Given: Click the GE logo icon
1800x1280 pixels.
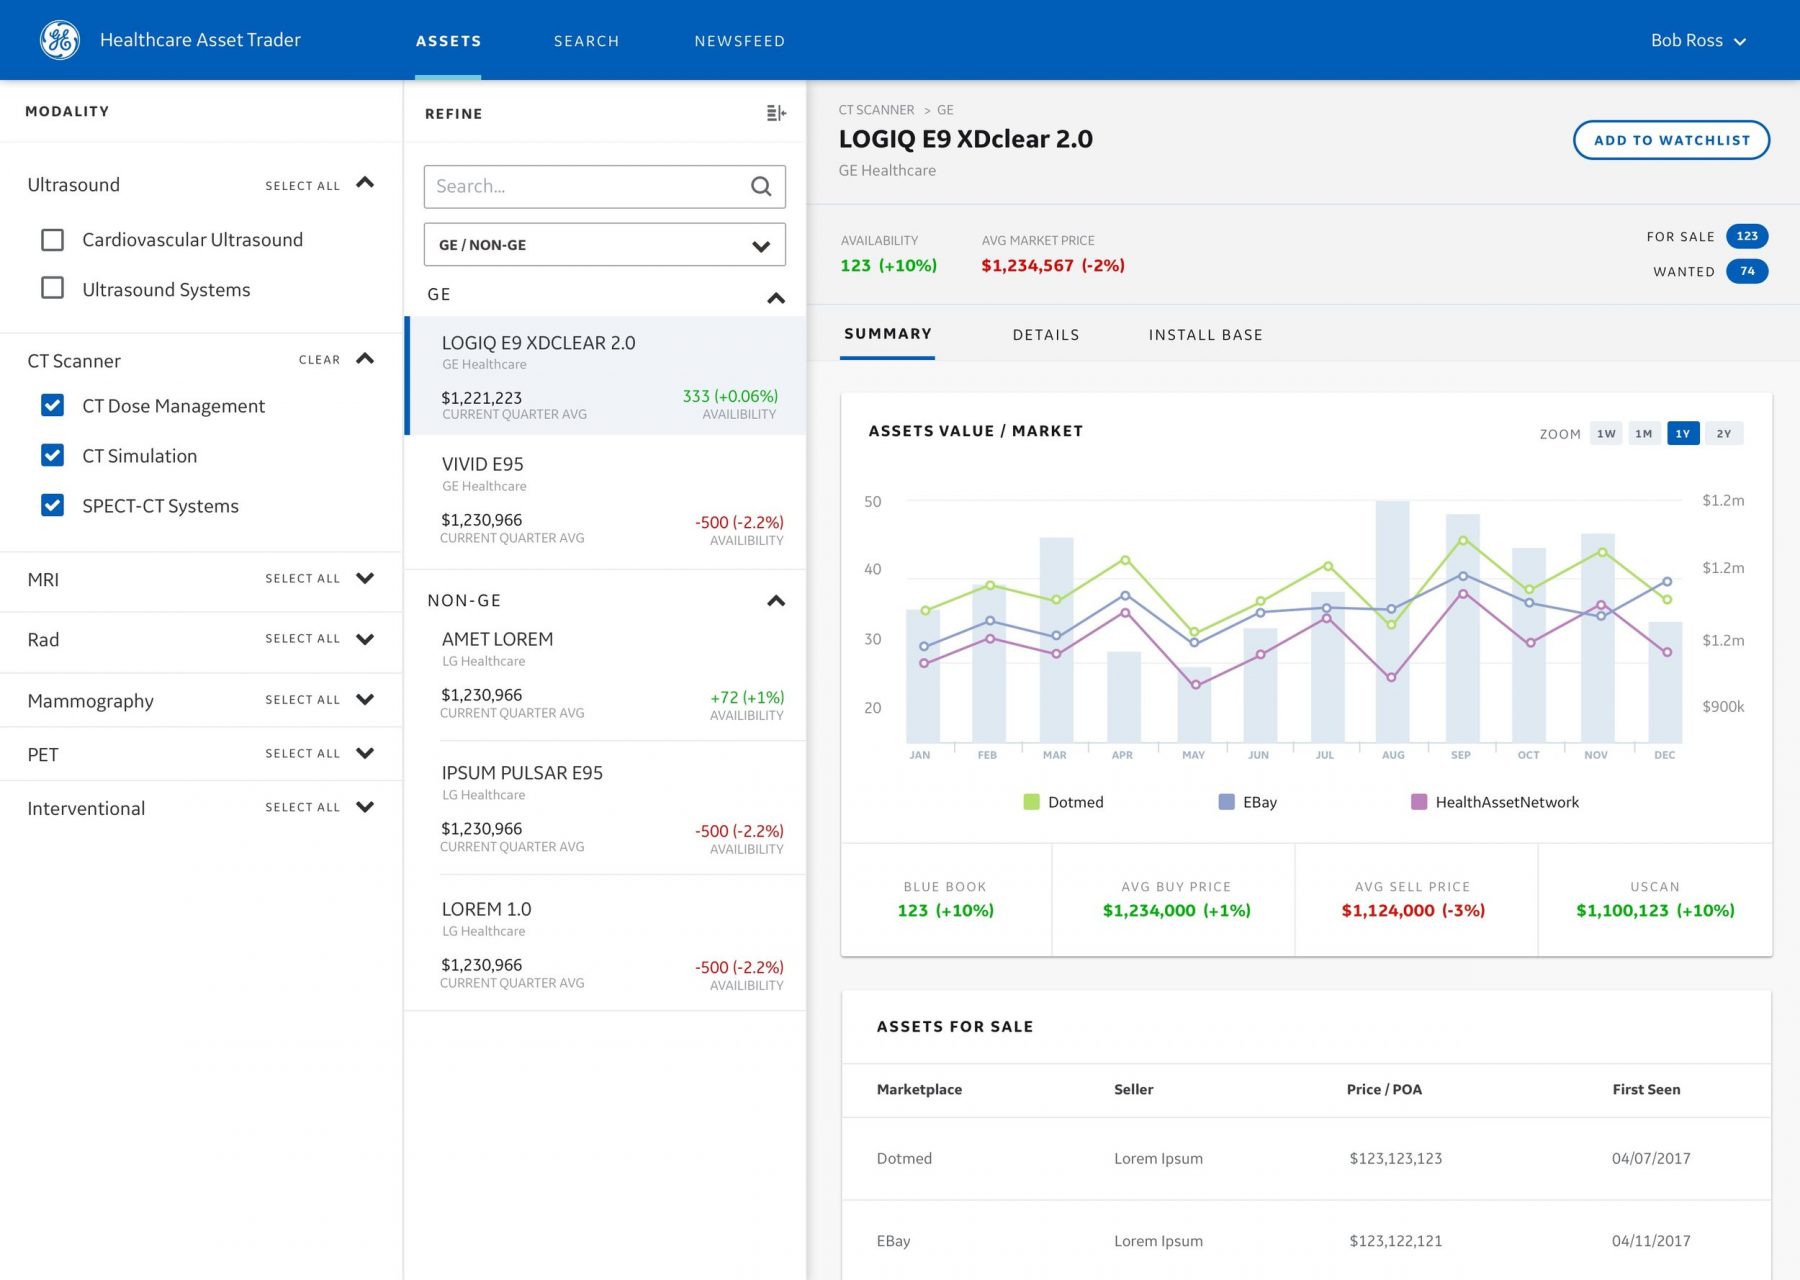Looking at the screenshot, I should pos(59,40).
